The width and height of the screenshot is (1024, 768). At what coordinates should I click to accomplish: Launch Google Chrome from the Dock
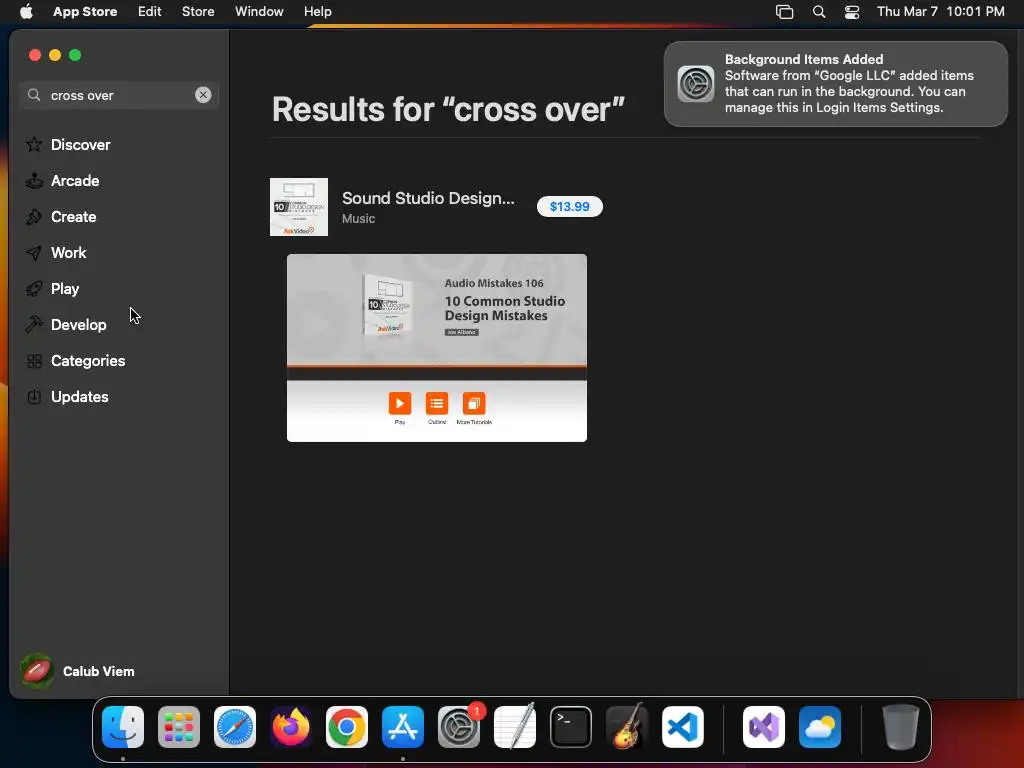point(347,727)
